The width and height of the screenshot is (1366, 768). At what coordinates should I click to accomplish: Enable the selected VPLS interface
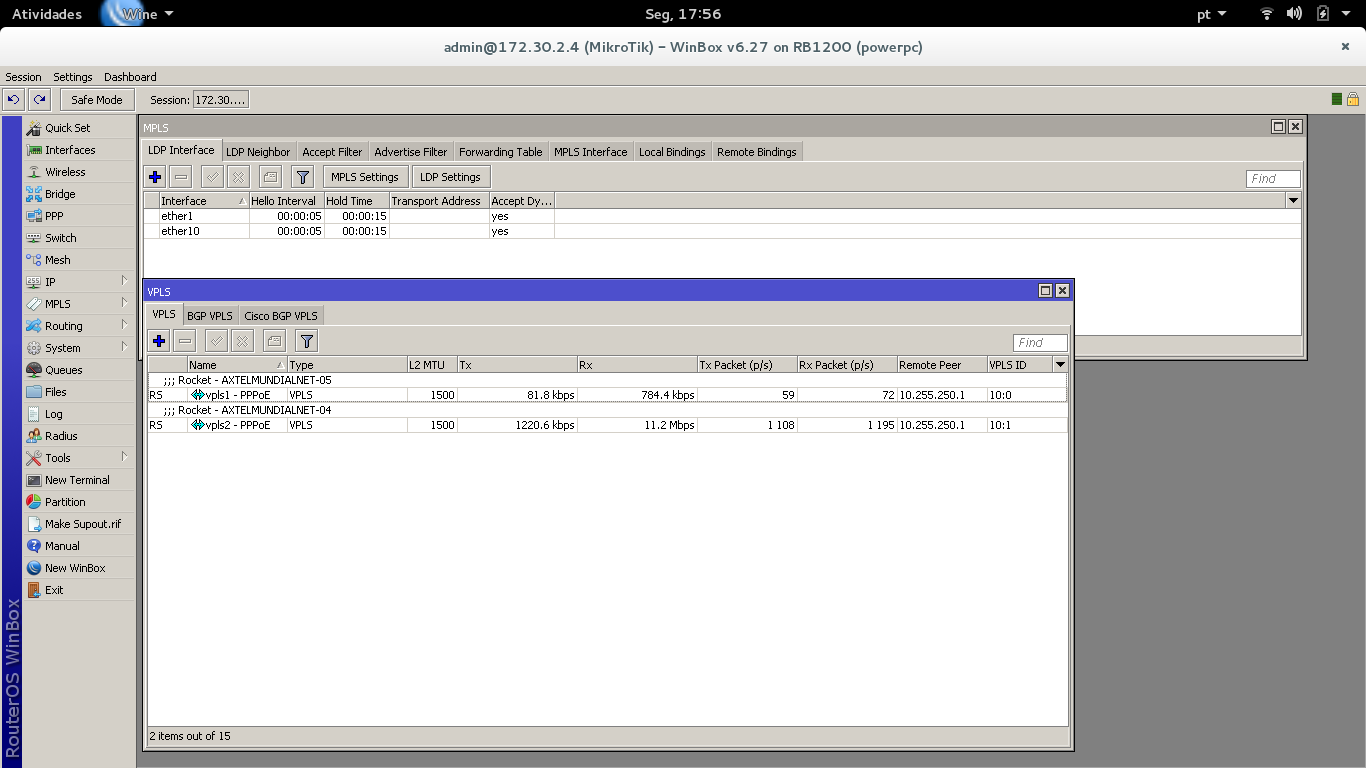(x=216, y=341)
